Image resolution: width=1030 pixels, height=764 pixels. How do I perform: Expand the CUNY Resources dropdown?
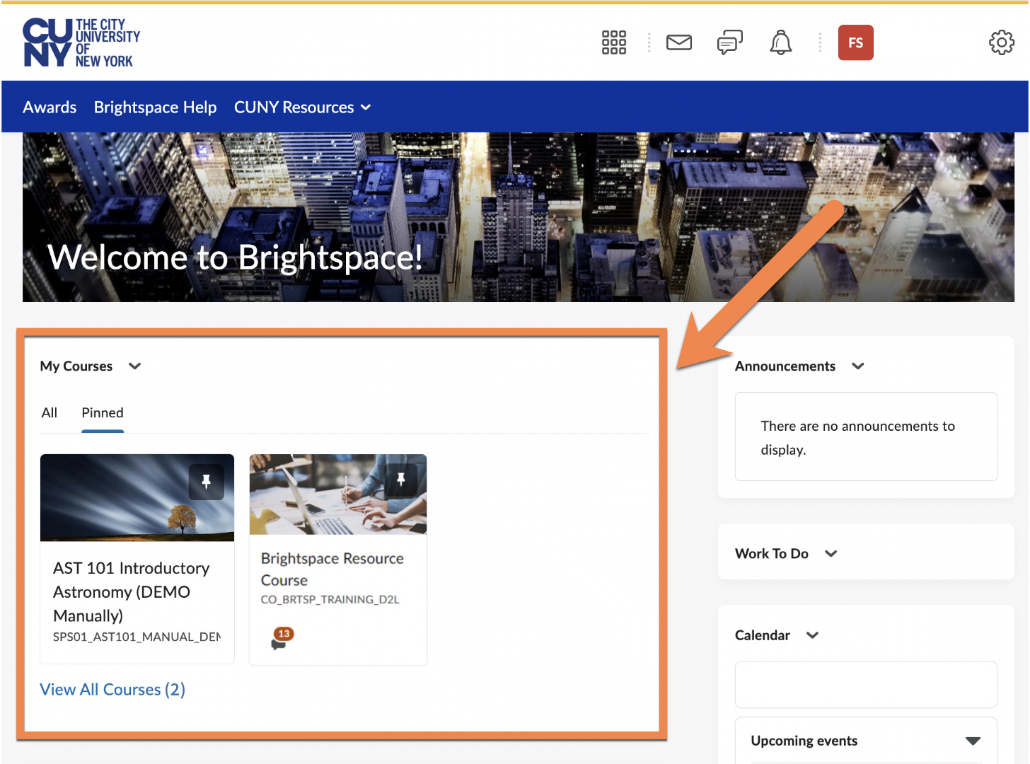coord(303,106)
